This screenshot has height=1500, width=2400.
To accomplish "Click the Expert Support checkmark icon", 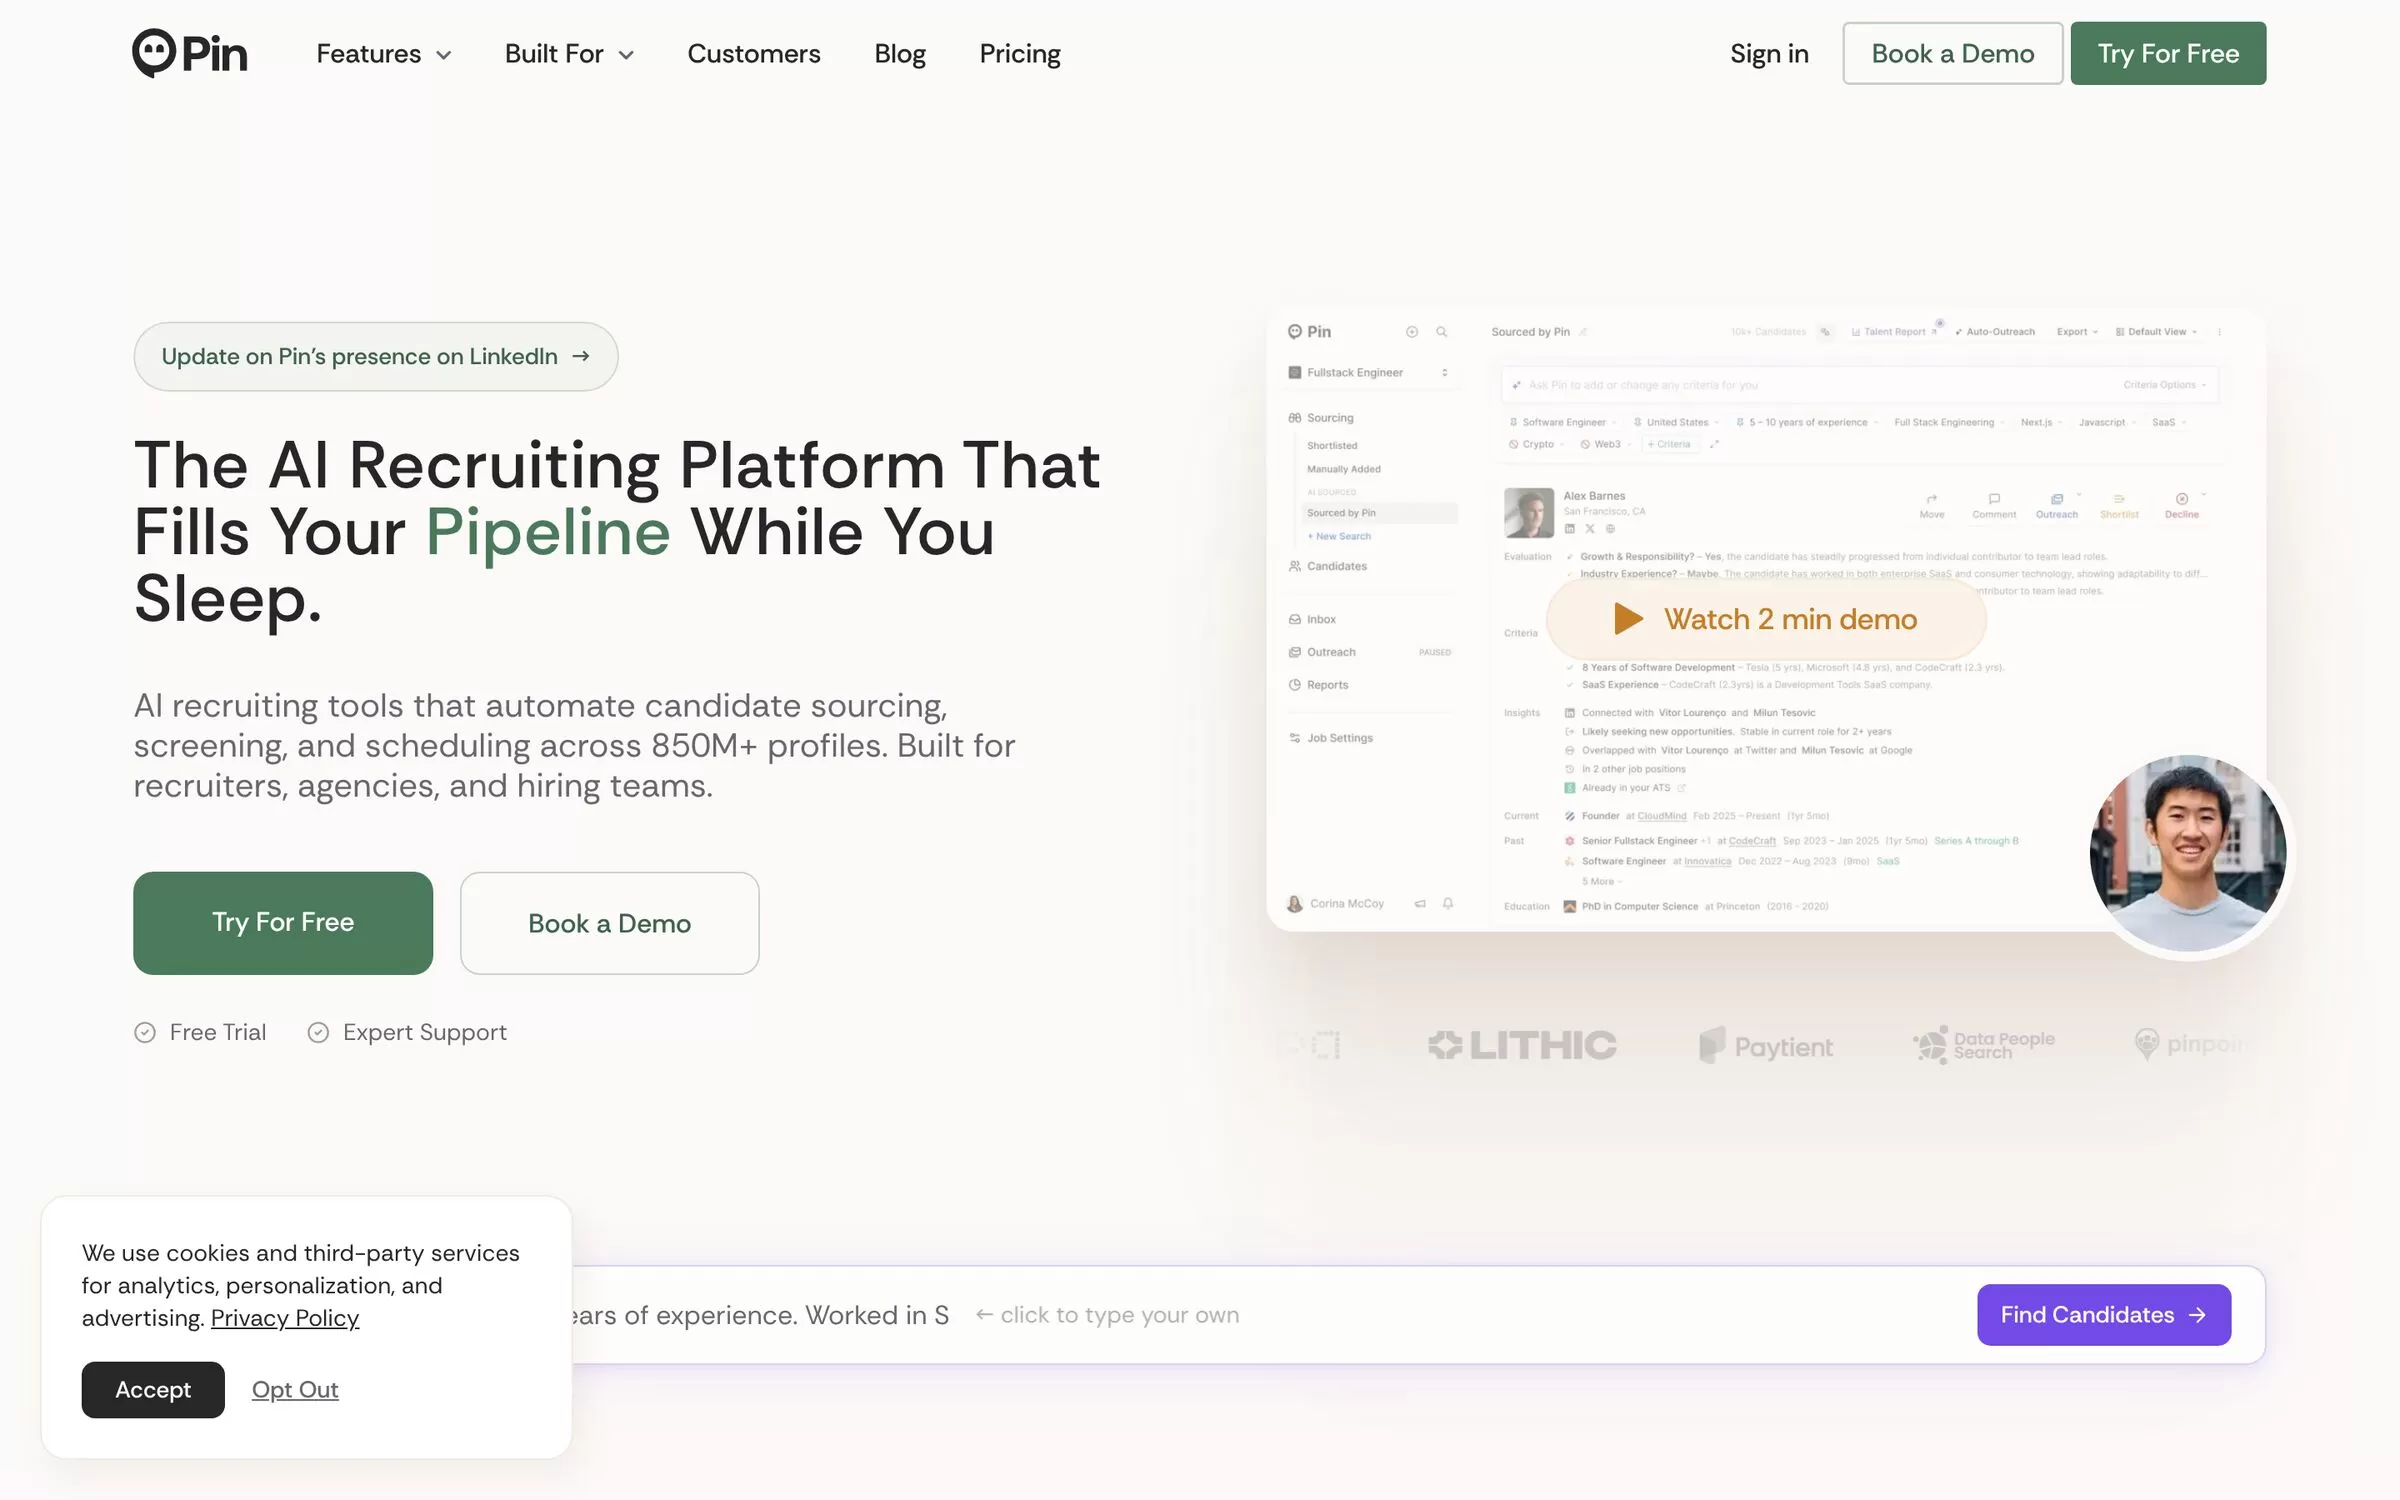I will click(x=318, y=1032).
